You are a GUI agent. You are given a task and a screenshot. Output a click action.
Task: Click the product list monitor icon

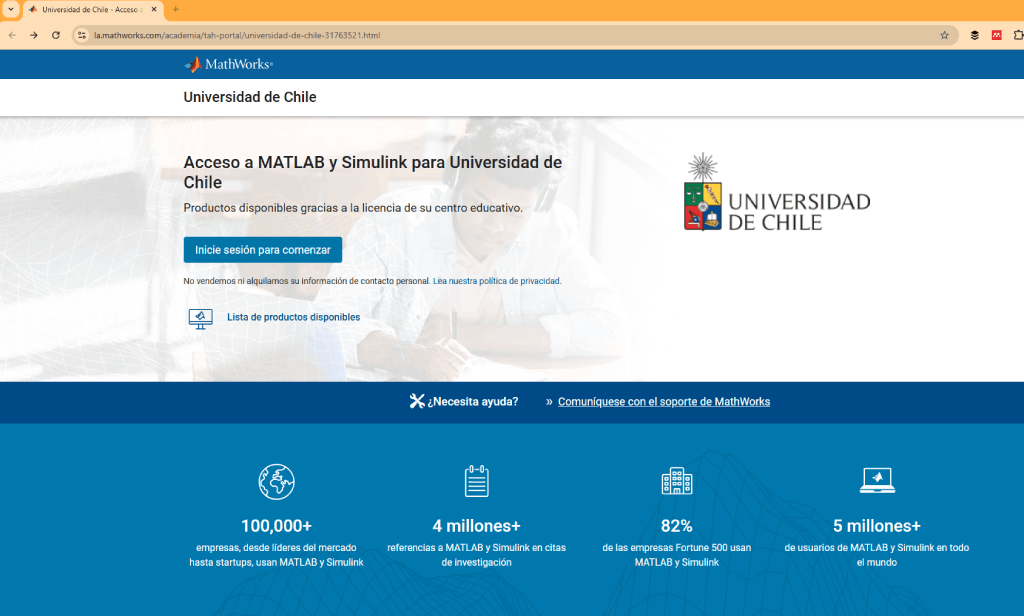pos(200,318)
